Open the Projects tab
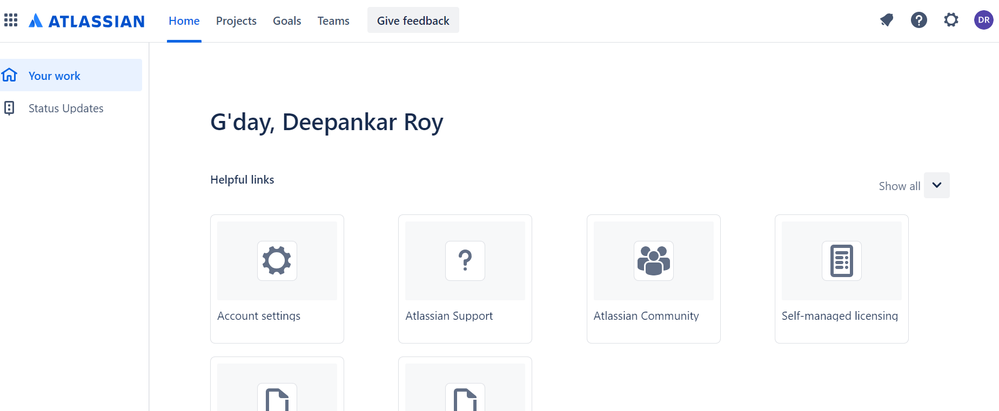999x411 pixels. point(236,21)
